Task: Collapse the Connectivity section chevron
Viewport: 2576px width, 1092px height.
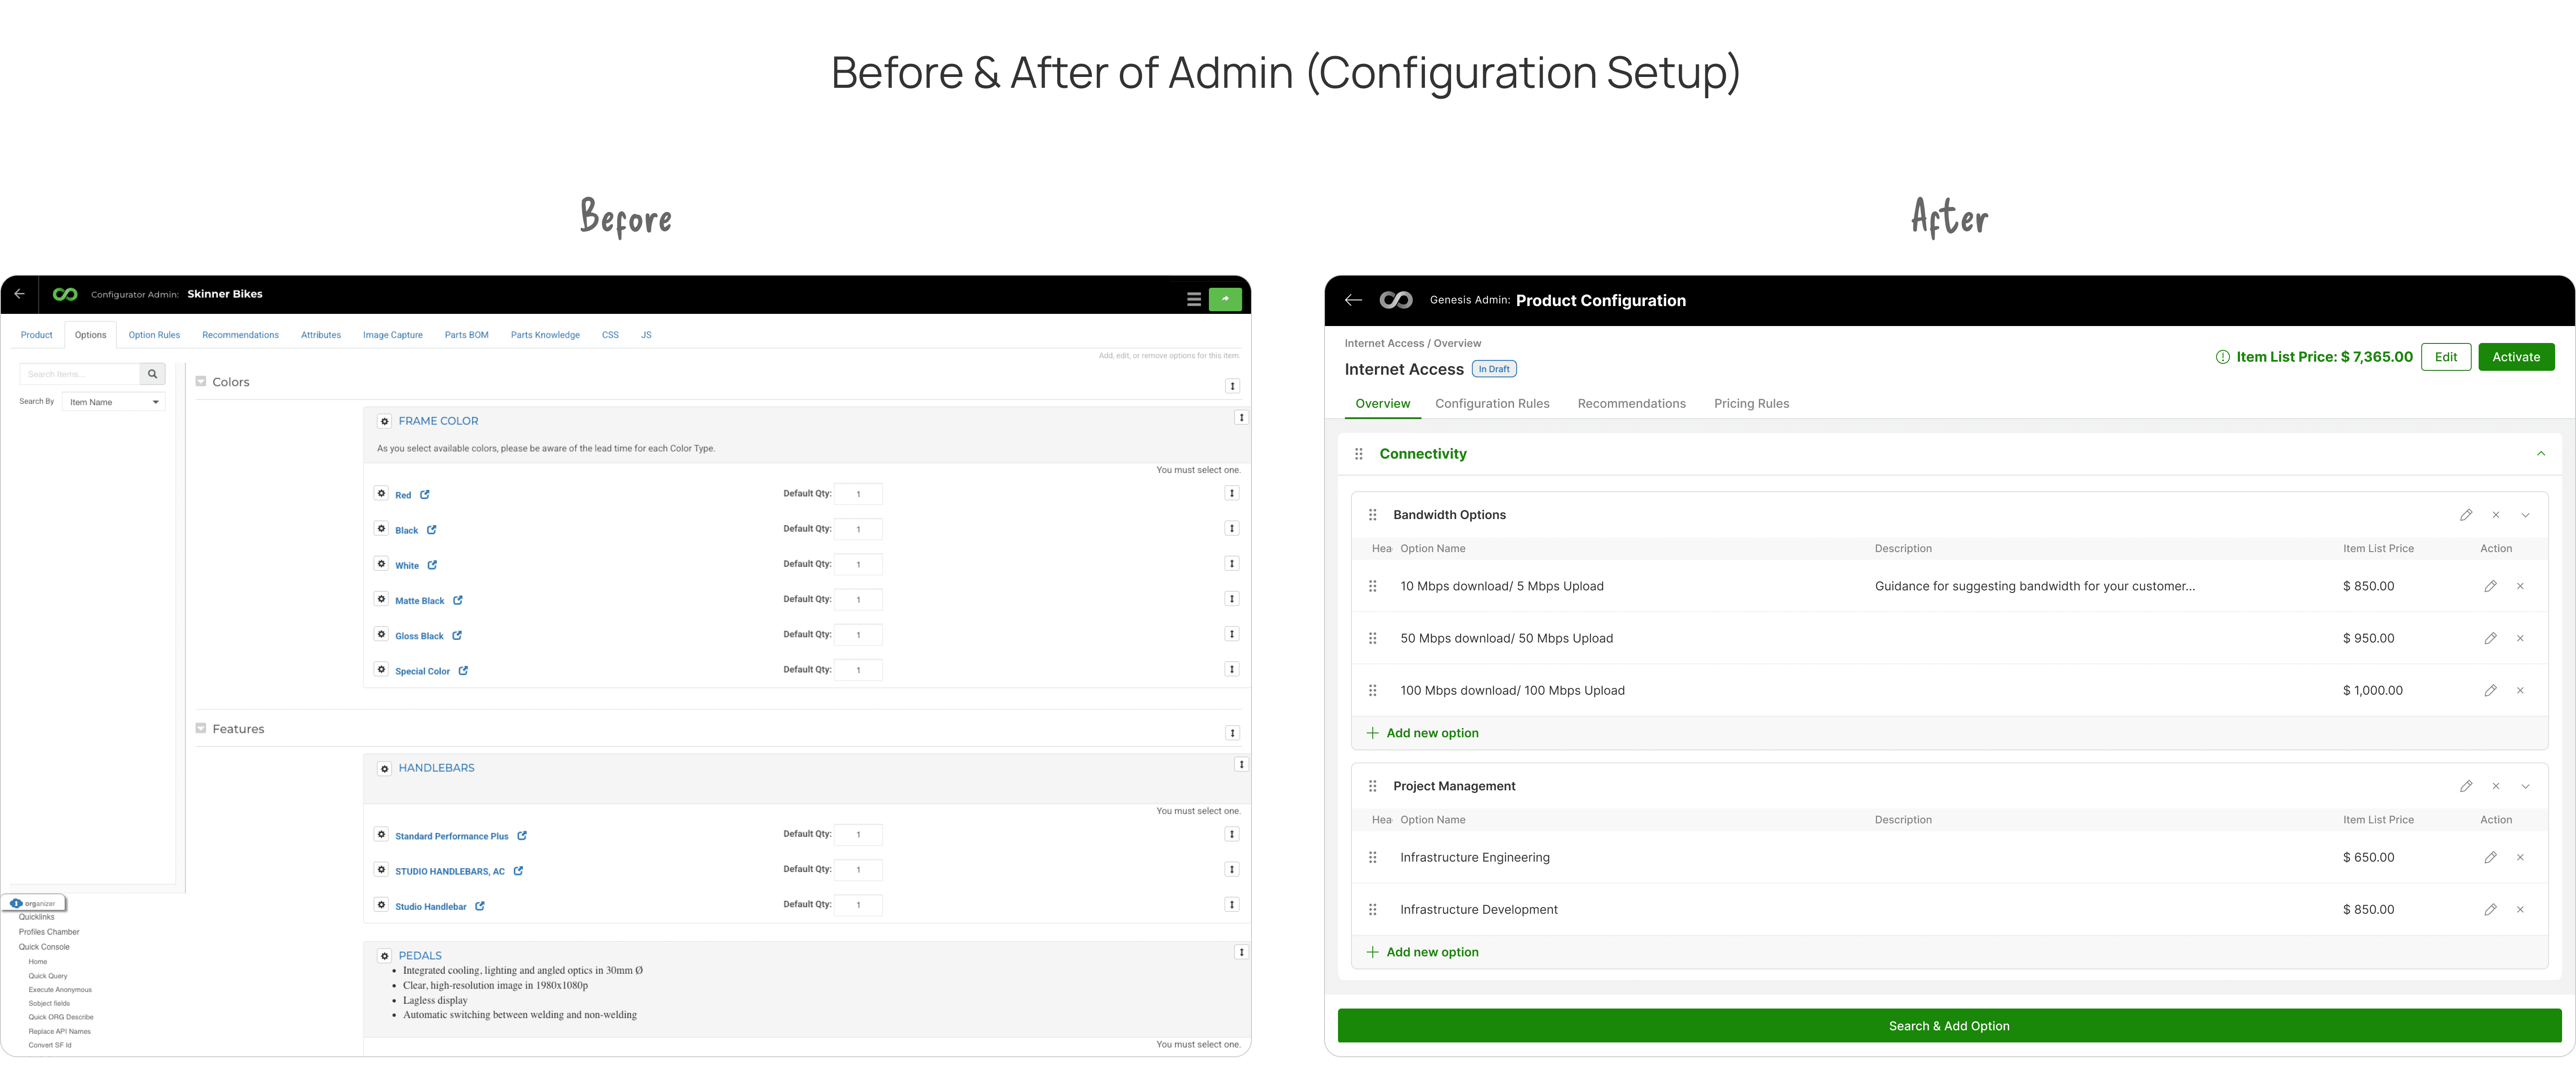Action: (x=2540, y=454)
